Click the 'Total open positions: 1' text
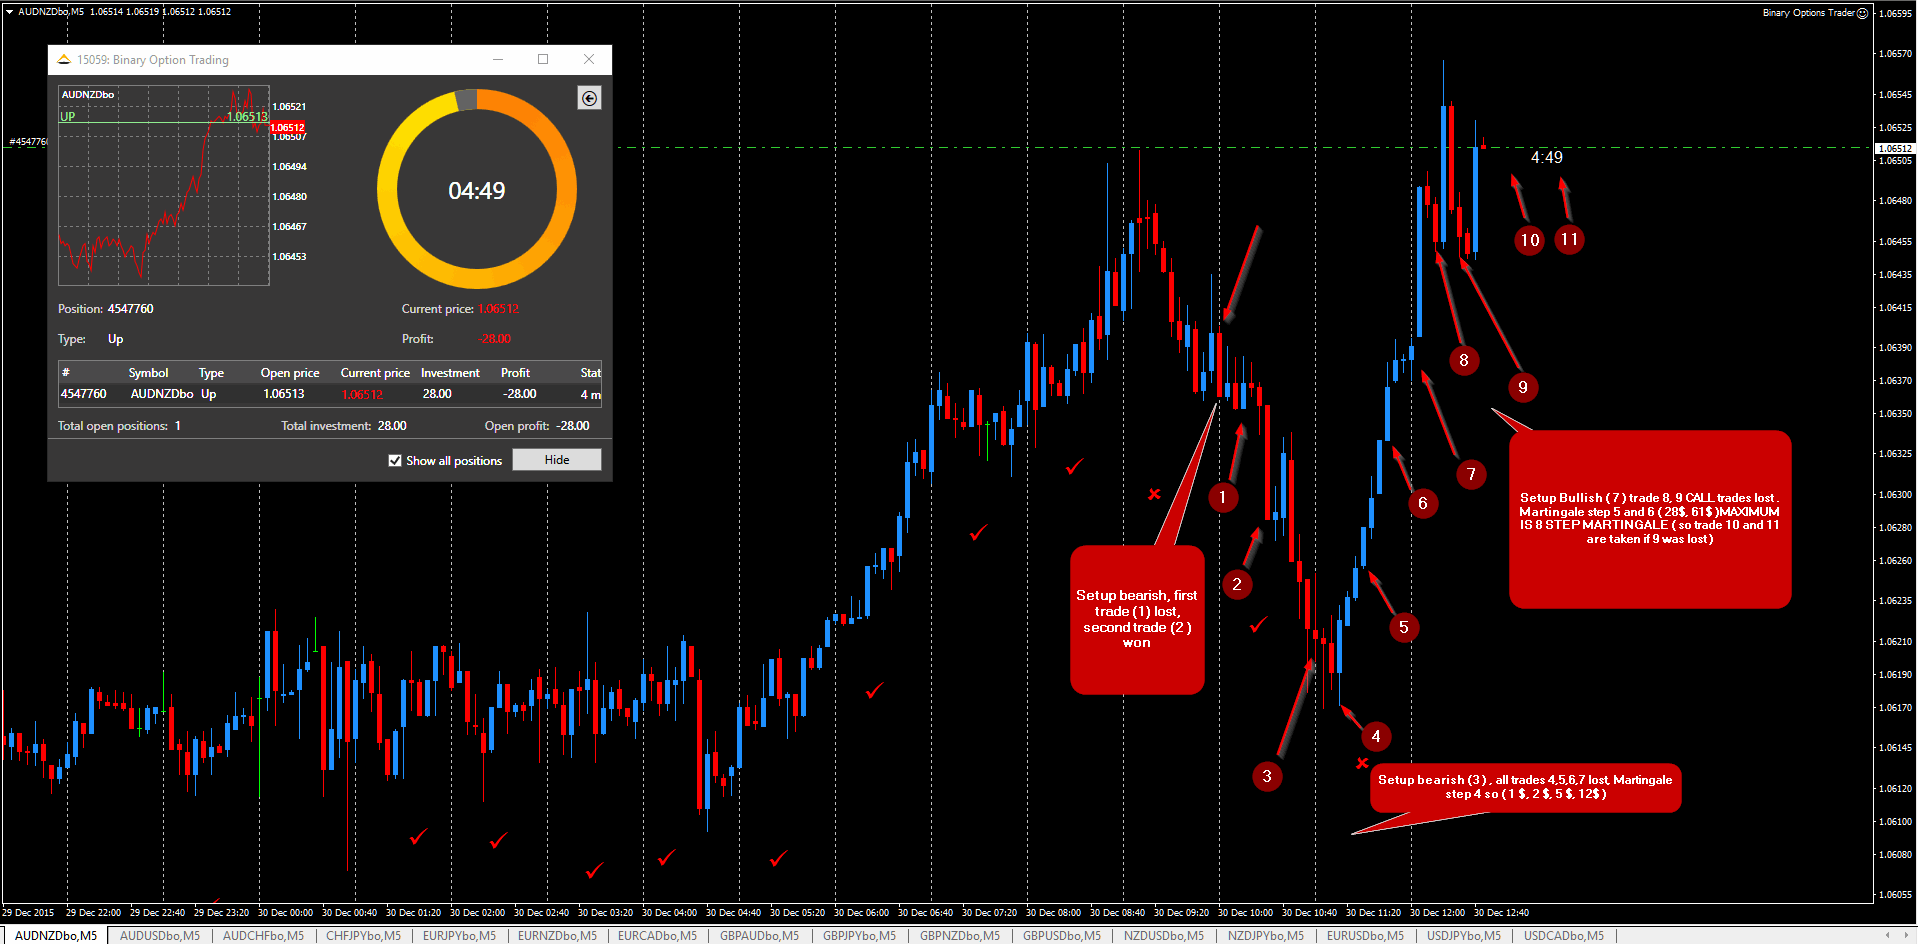 point(119,426)
